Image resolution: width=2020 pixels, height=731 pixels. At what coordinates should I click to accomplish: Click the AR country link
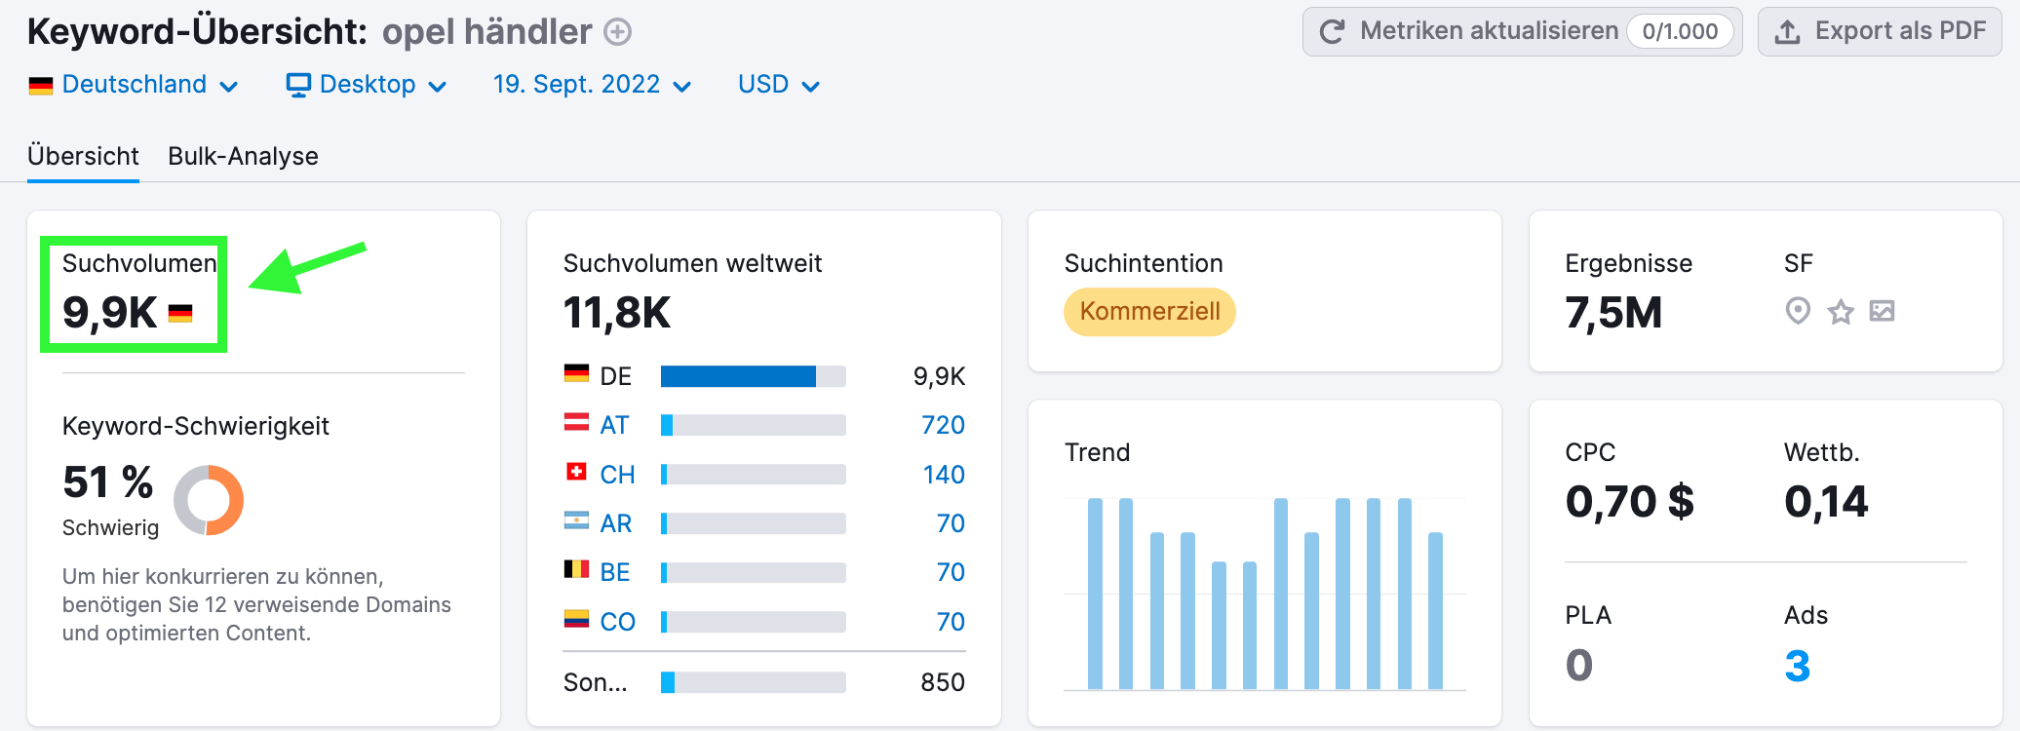tap(616, 523)
